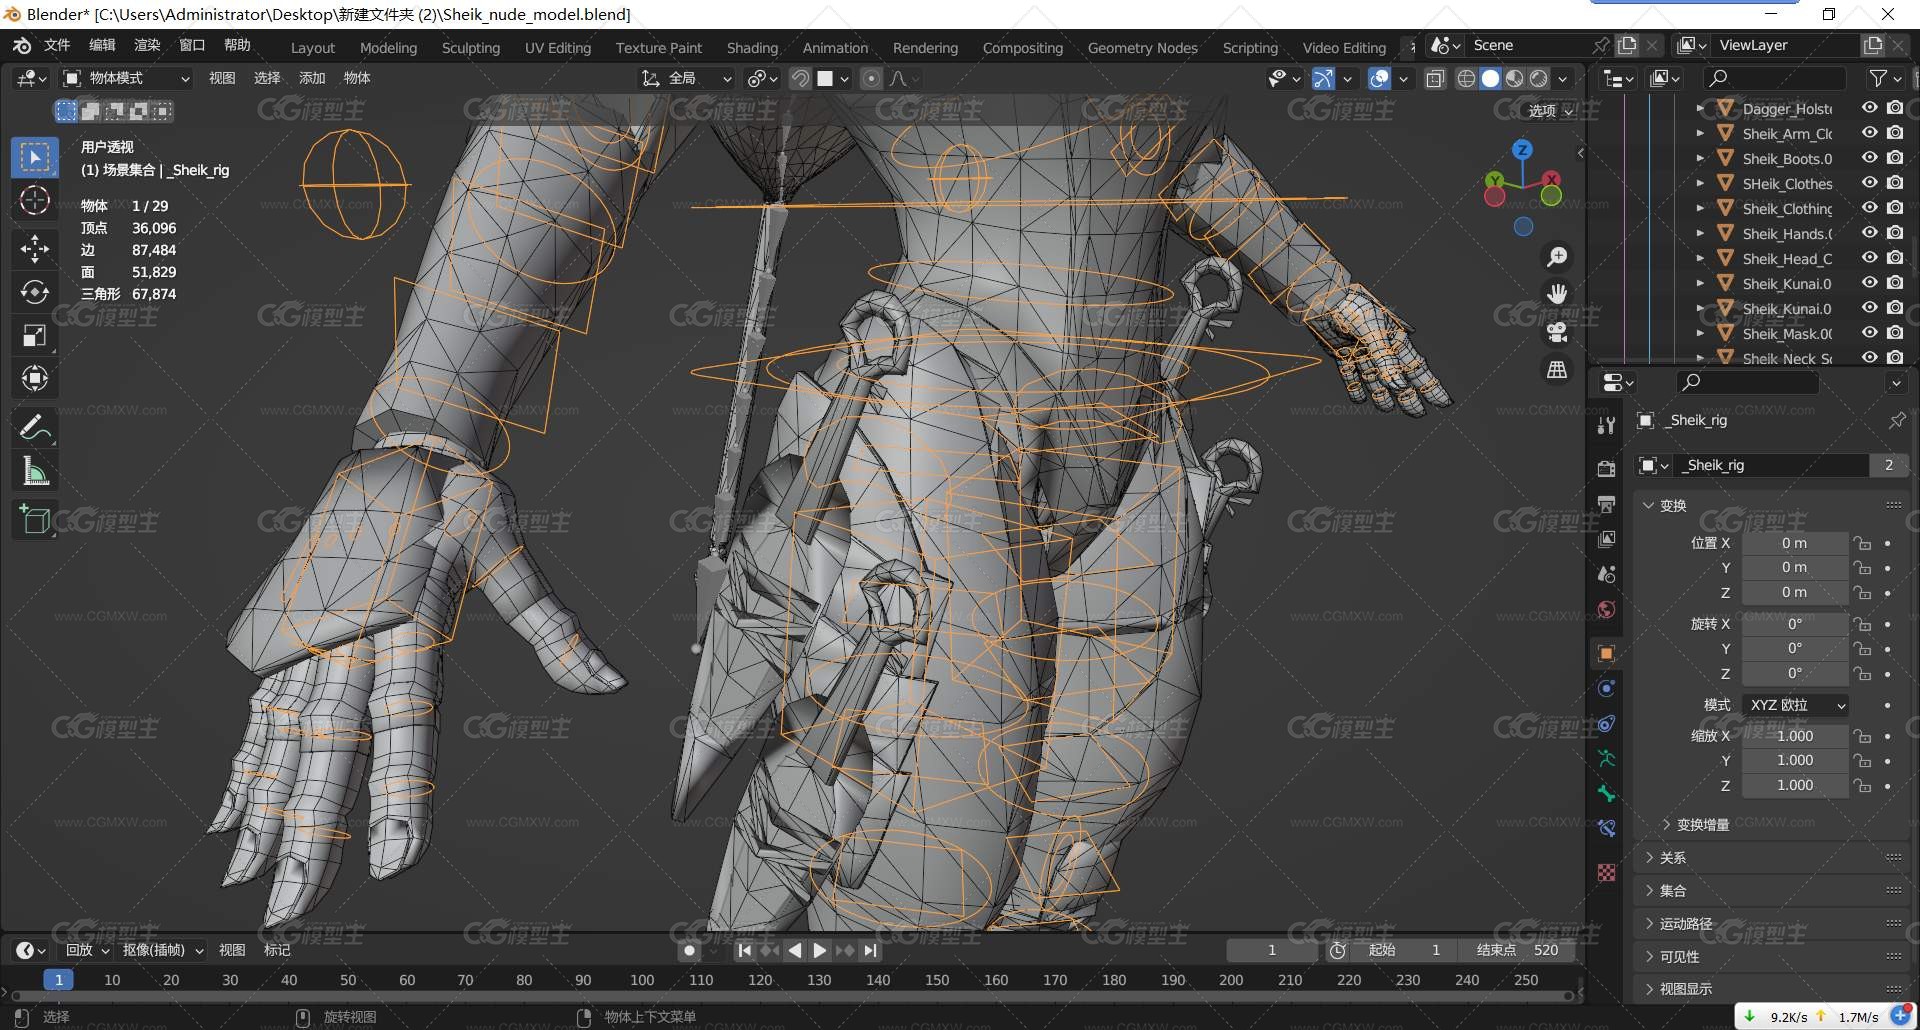Screen dimensions: 1920x1030
Task: Open the Physics properties tab
Action: click(x=1606, y=689)
